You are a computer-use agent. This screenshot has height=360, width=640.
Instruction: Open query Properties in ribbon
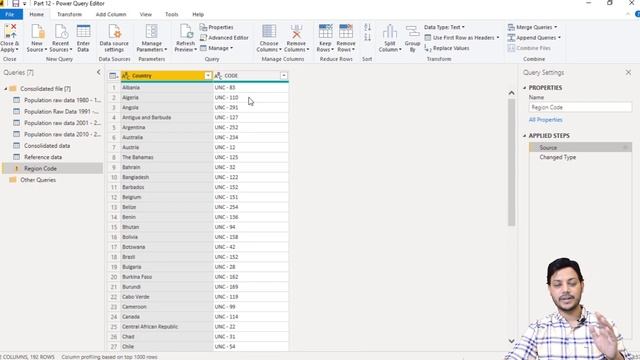click(216, 27)
